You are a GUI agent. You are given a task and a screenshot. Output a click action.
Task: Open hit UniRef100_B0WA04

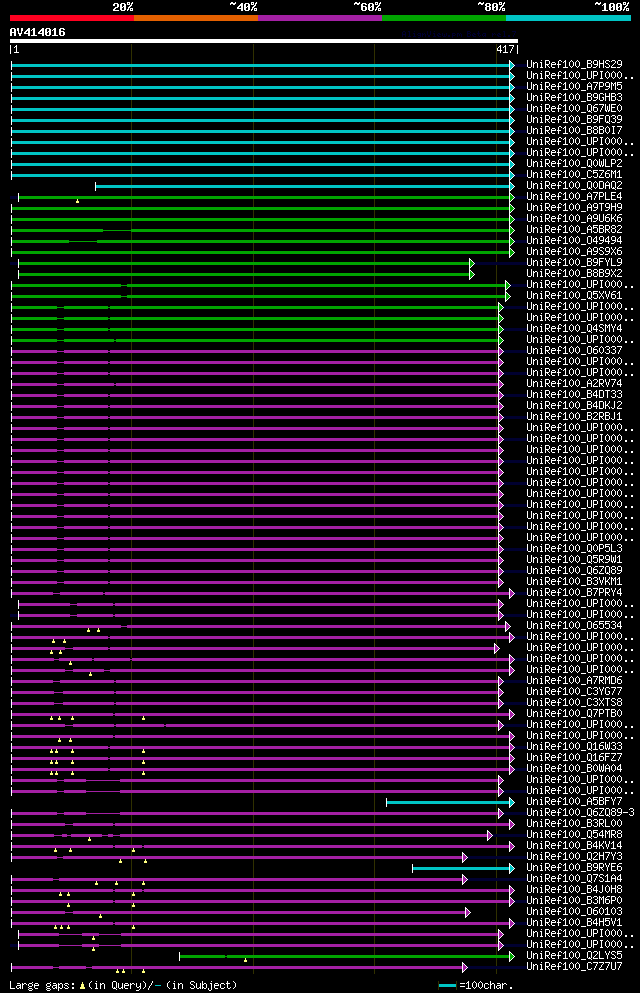pos(574,769)
